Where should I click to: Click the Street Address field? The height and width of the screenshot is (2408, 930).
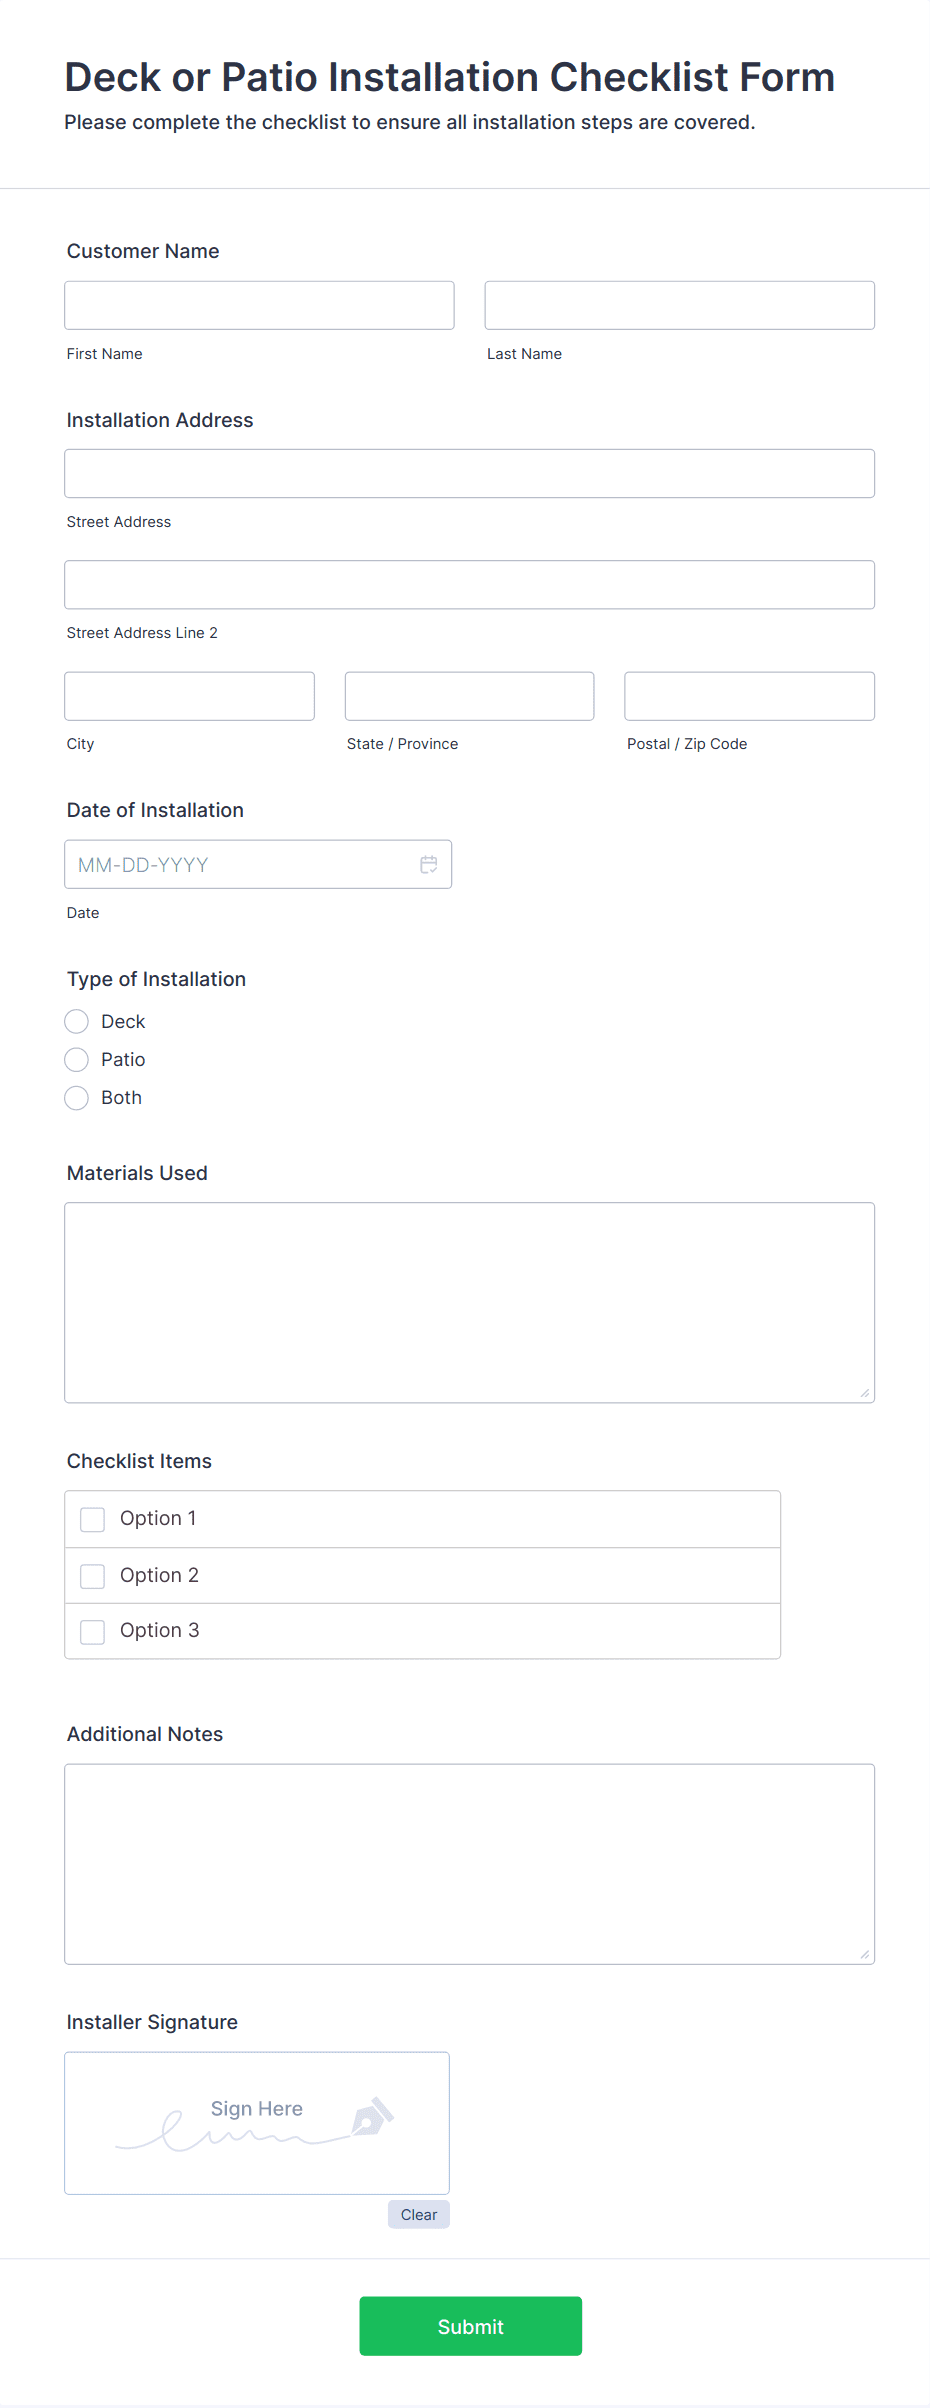469,474
